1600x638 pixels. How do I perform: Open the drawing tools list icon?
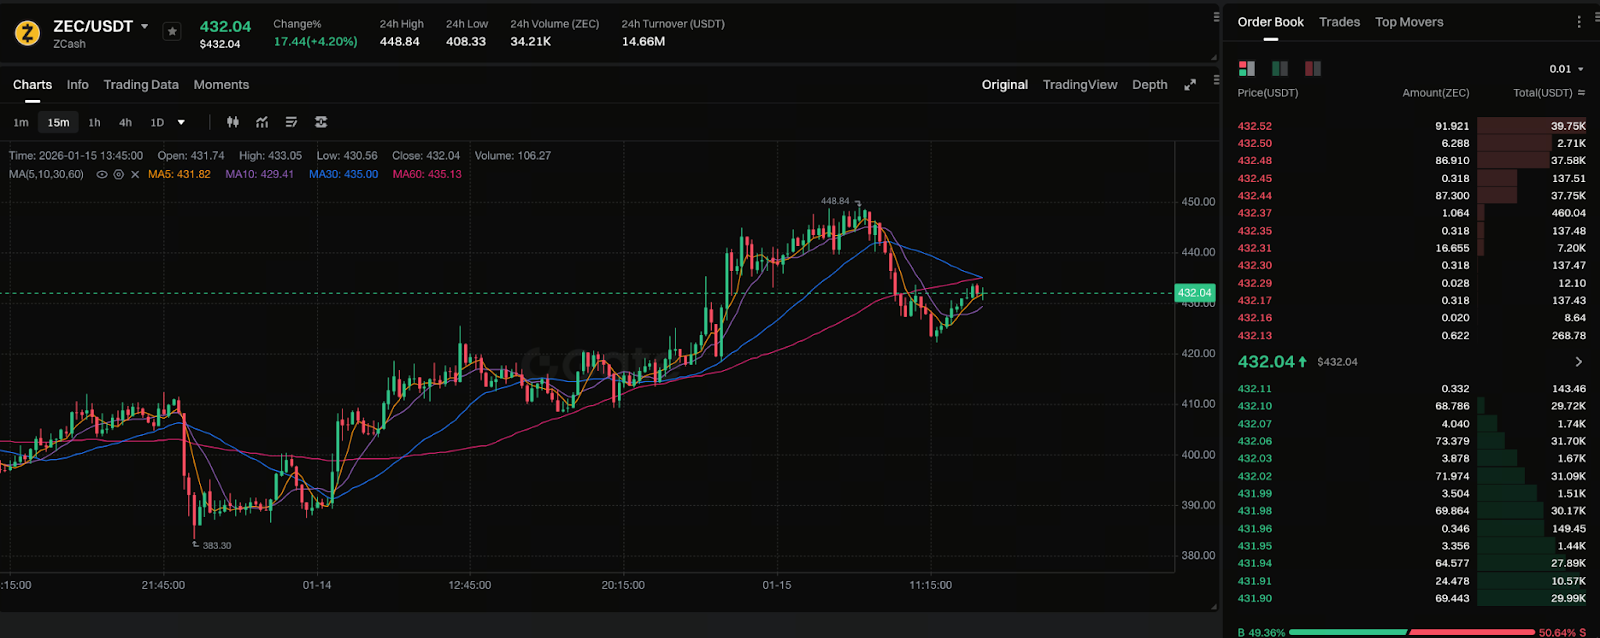point(291,122)
